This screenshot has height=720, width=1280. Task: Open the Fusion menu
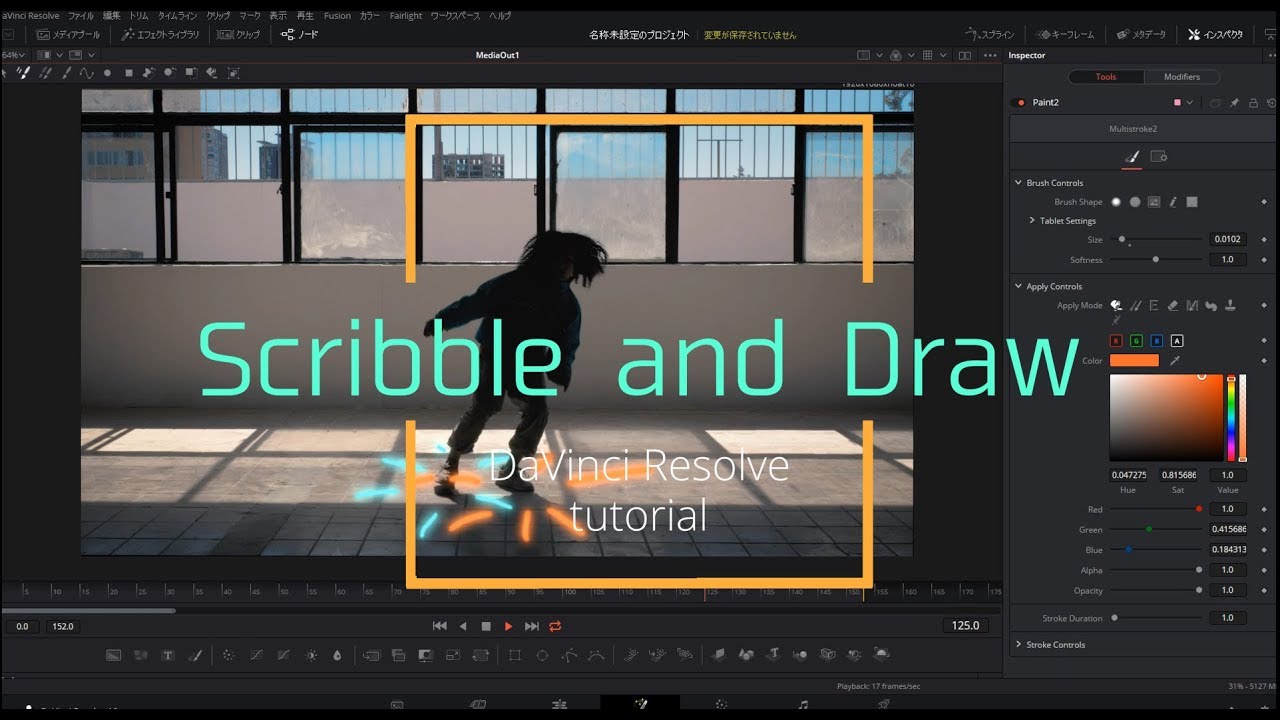[337, 16]
